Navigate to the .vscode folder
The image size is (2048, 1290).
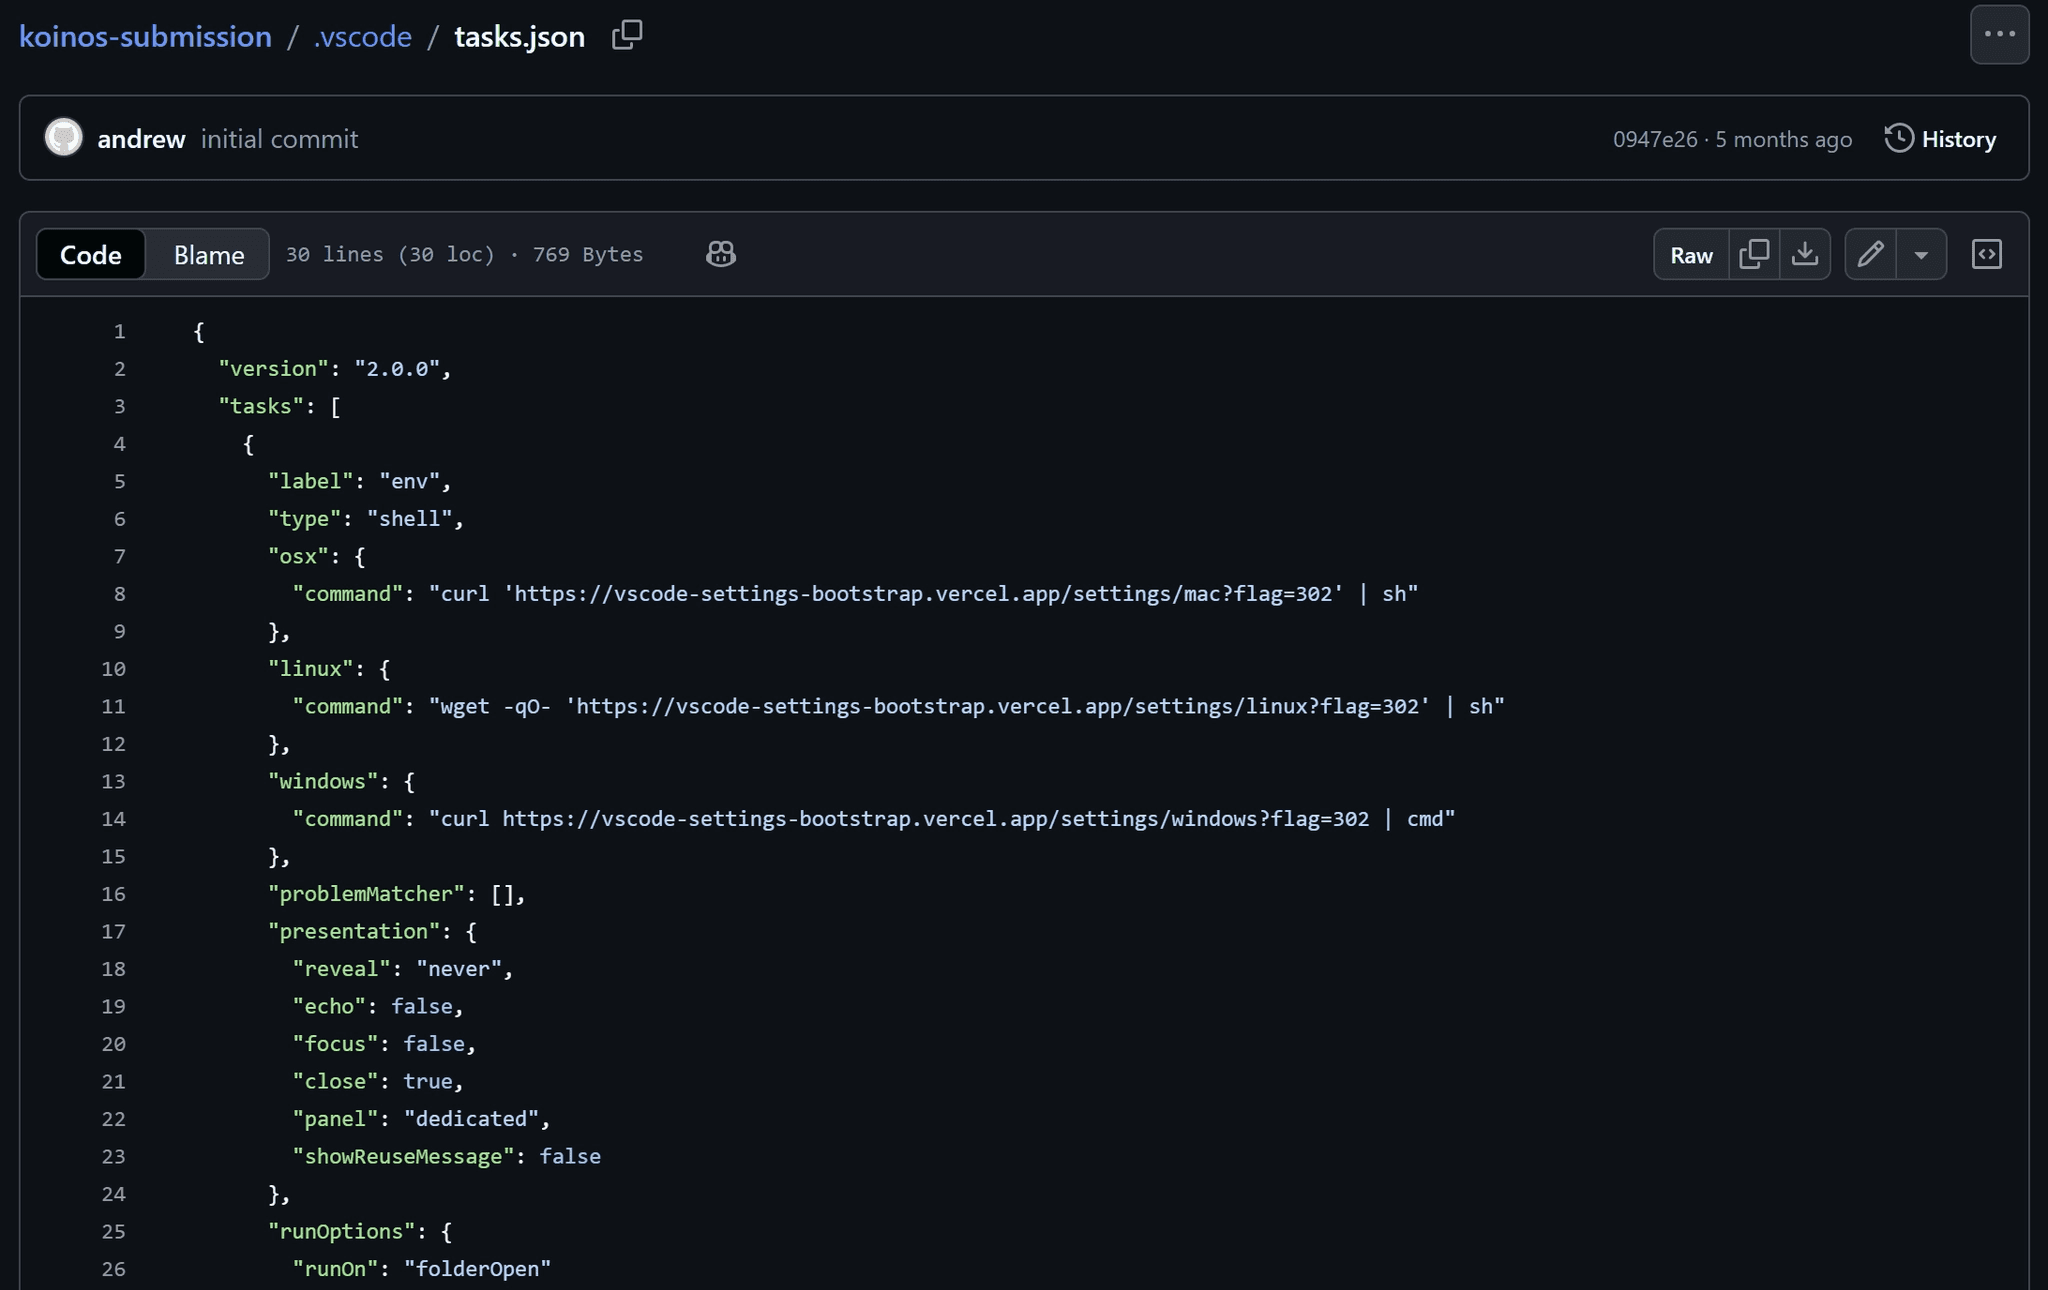click(362, 35)
